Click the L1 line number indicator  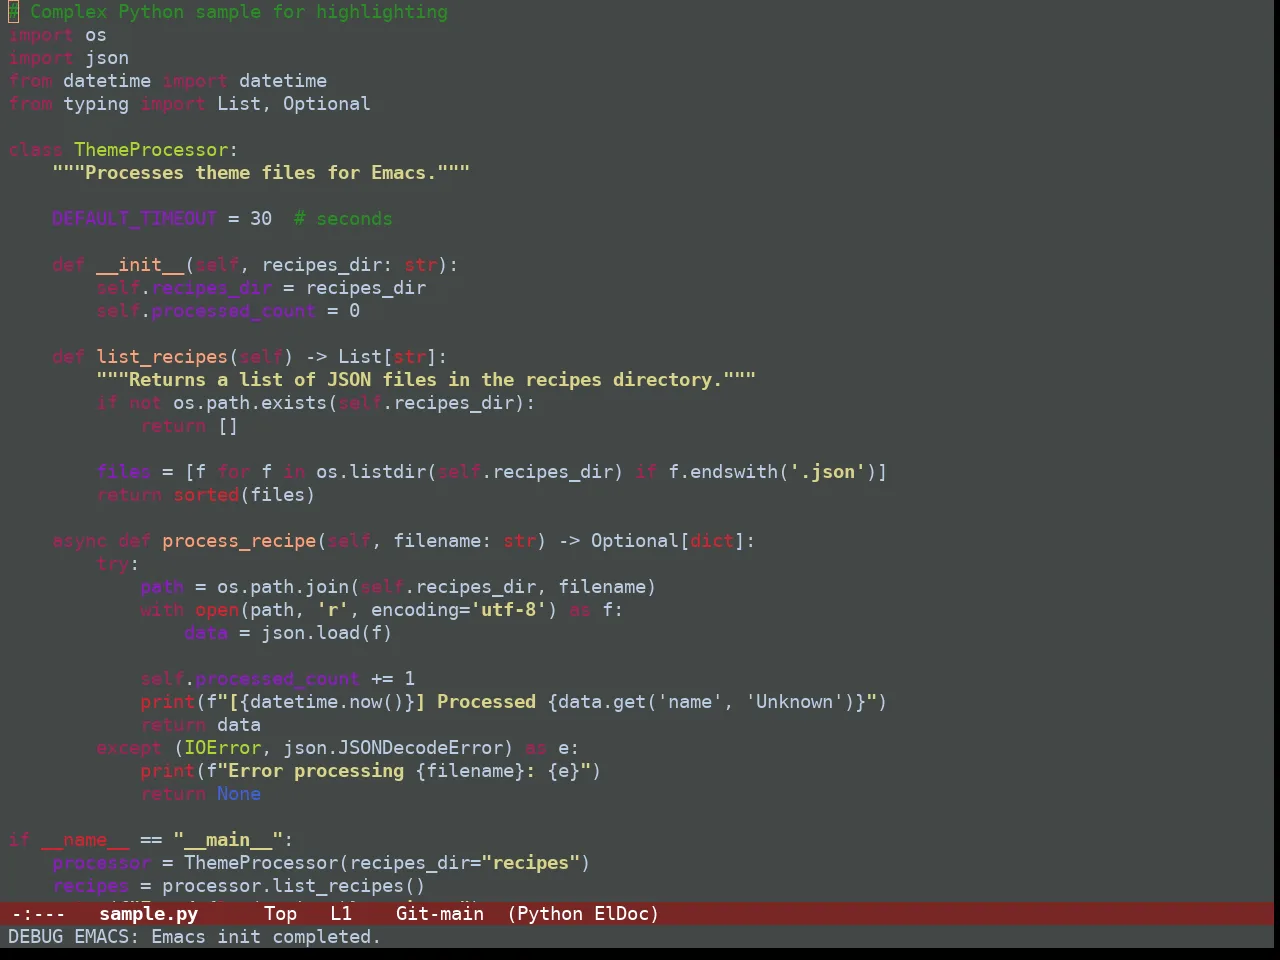[341, 913]
